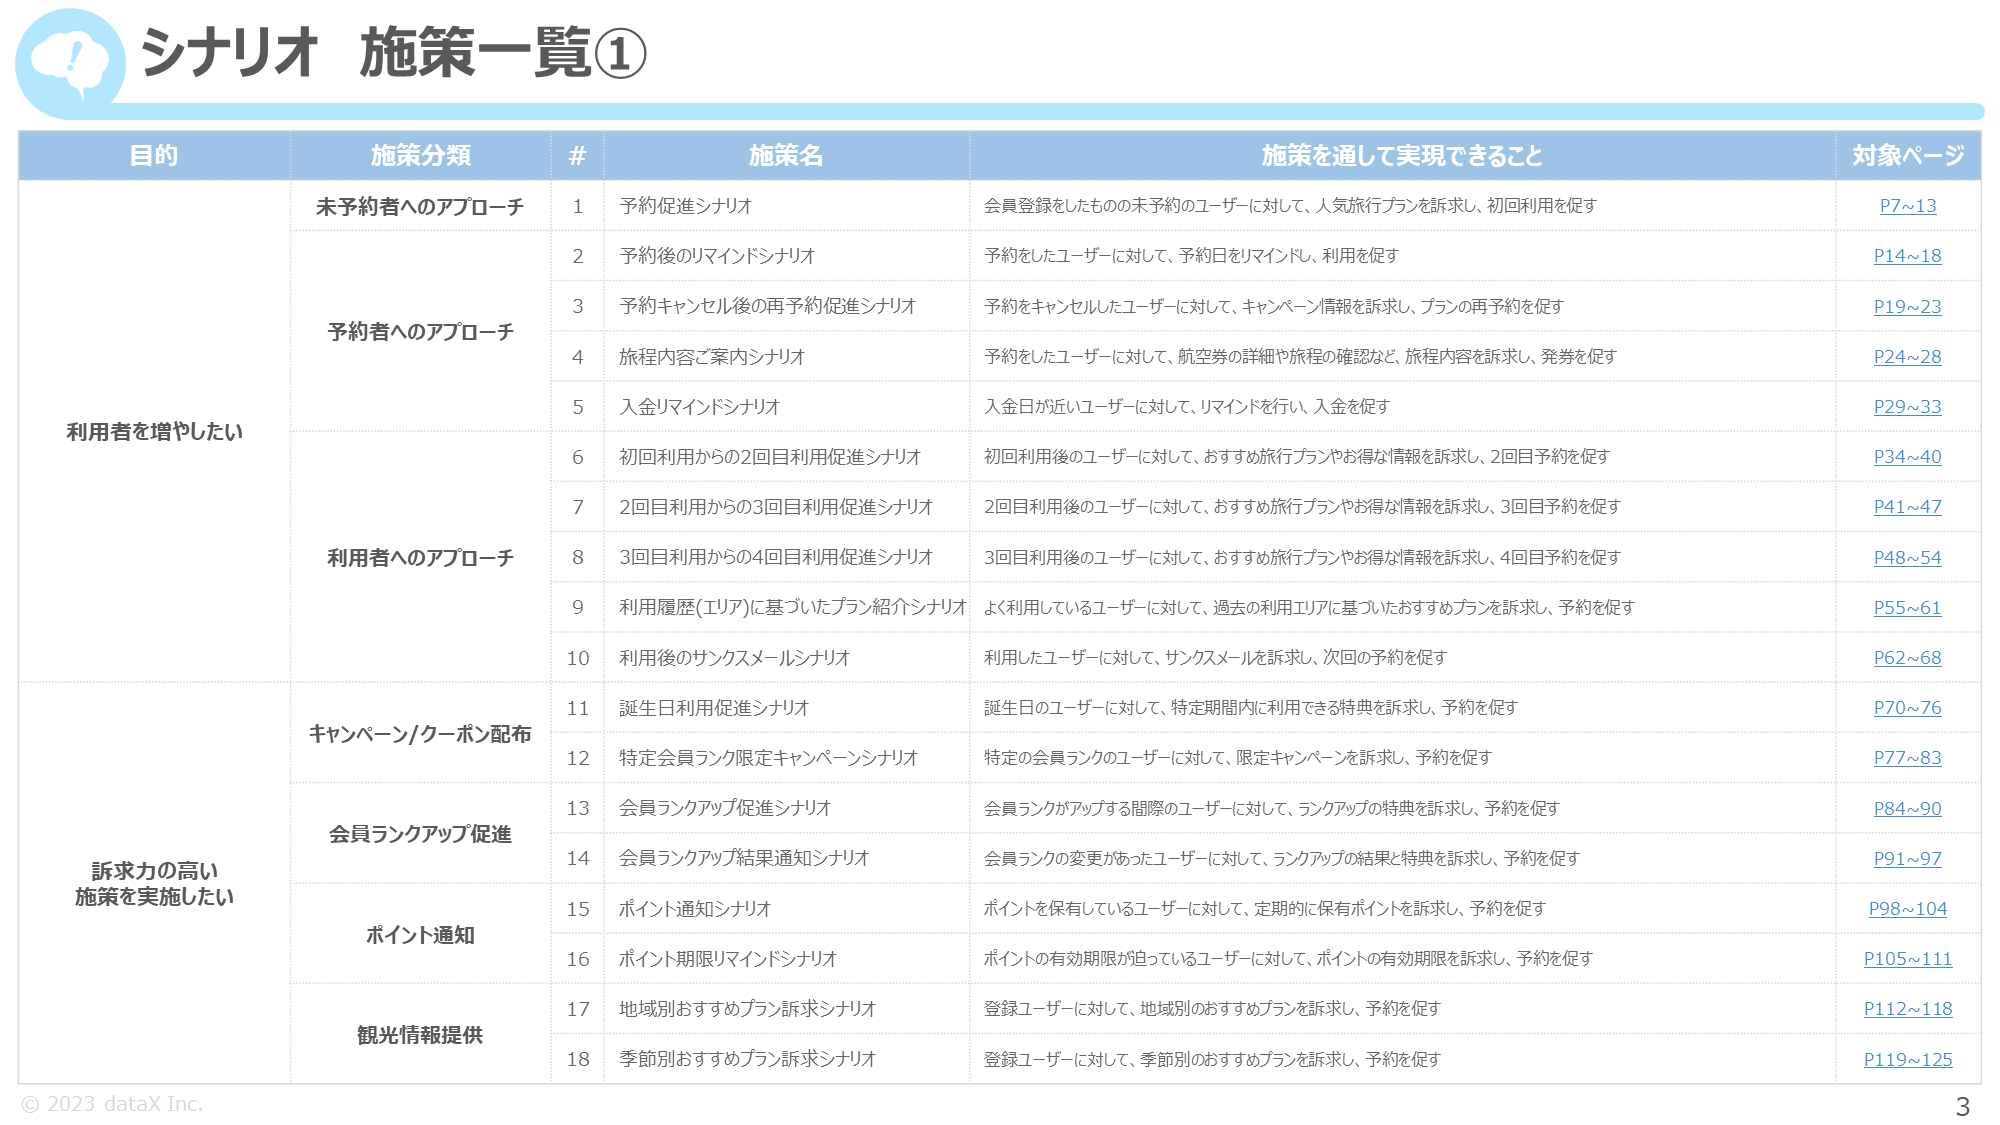Select 入金リマインドシナリオ scenario name

pyautogui.click(x=699, y=407)
